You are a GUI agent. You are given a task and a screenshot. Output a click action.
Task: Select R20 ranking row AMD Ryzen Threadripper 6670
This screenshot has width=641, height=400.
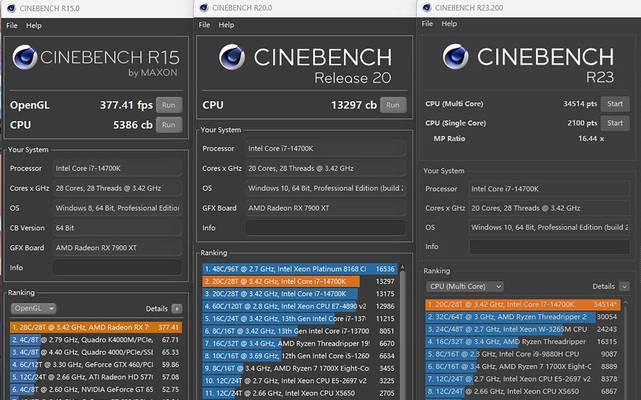[300, 344]
